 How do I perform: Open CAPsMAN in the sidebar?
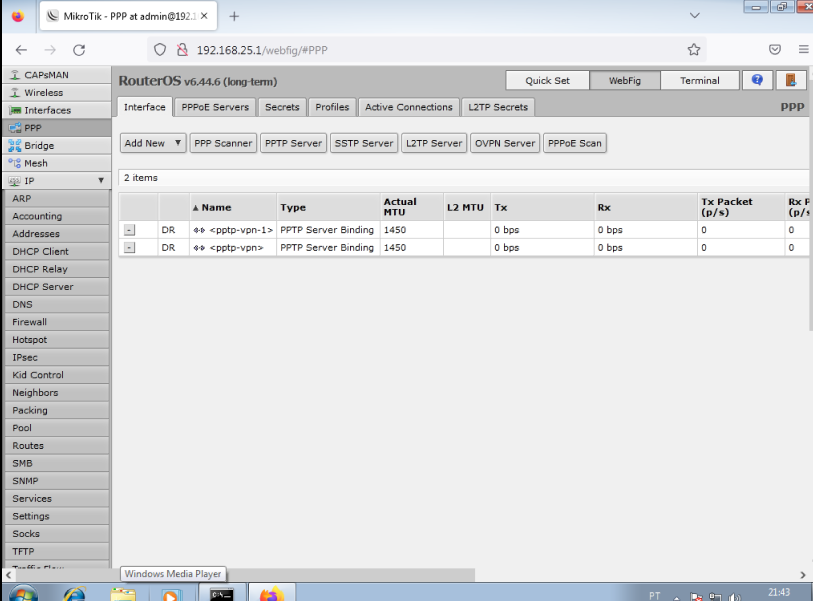click(x=57, y=75)
